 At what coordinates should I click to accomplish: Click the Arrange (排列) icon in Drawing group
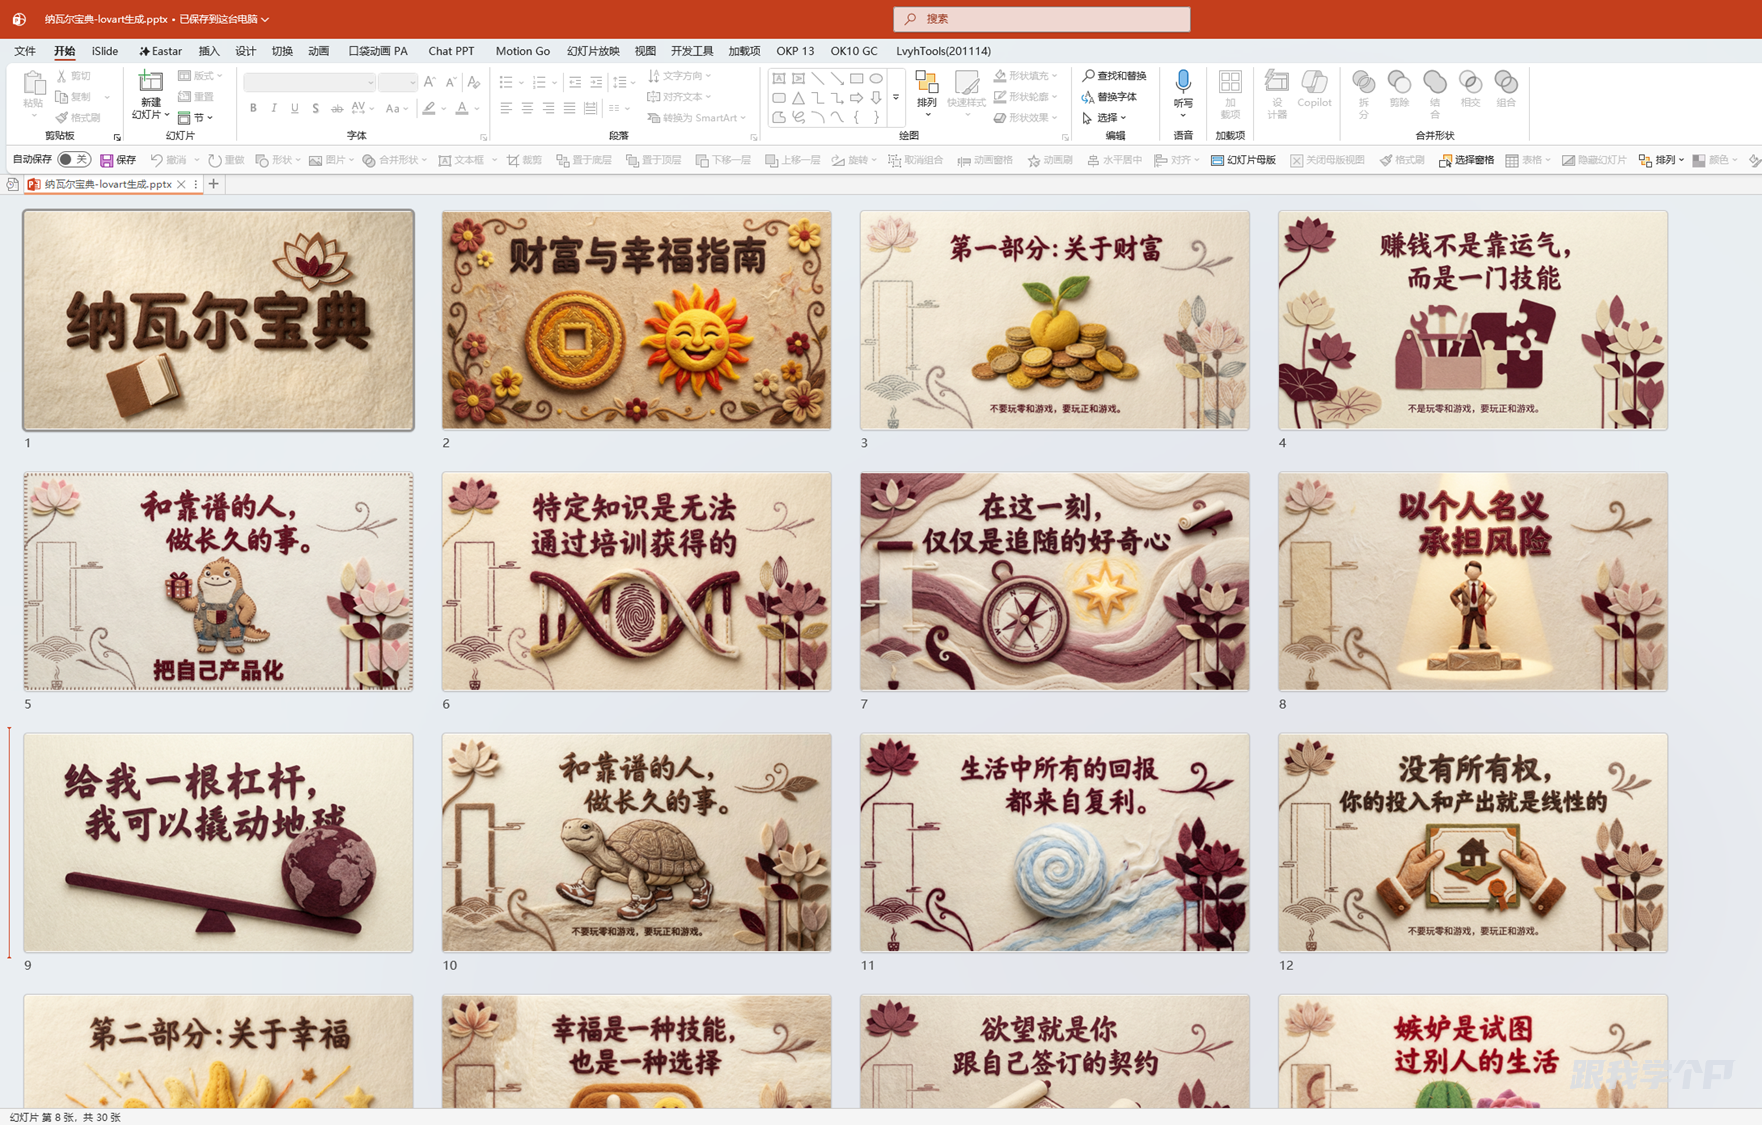927,86
